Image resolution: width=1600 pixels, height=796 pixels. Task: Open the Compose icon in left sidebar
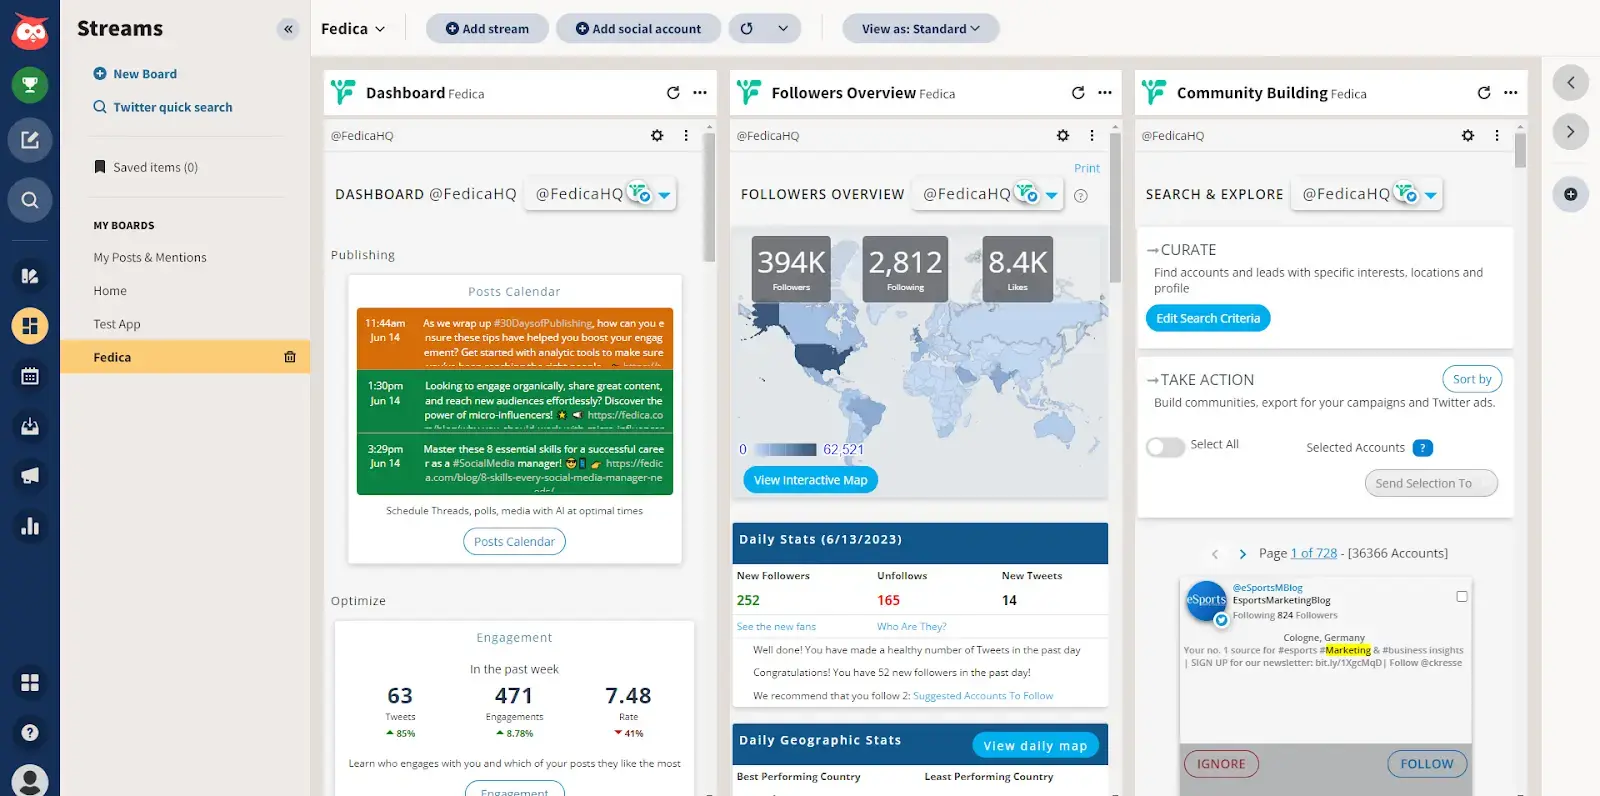(x=30, y=140)
